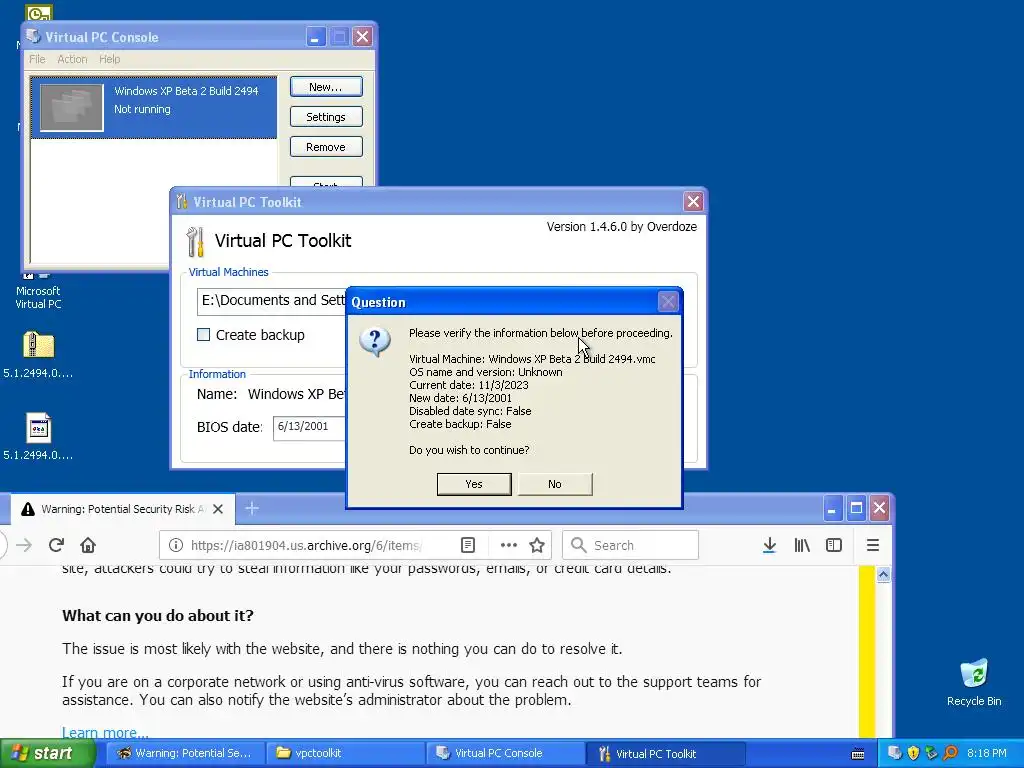Select Windows XP Beta 2 Build 2494 machine
This screenshot has height=768, width=1024.
(x=154, y=107)
